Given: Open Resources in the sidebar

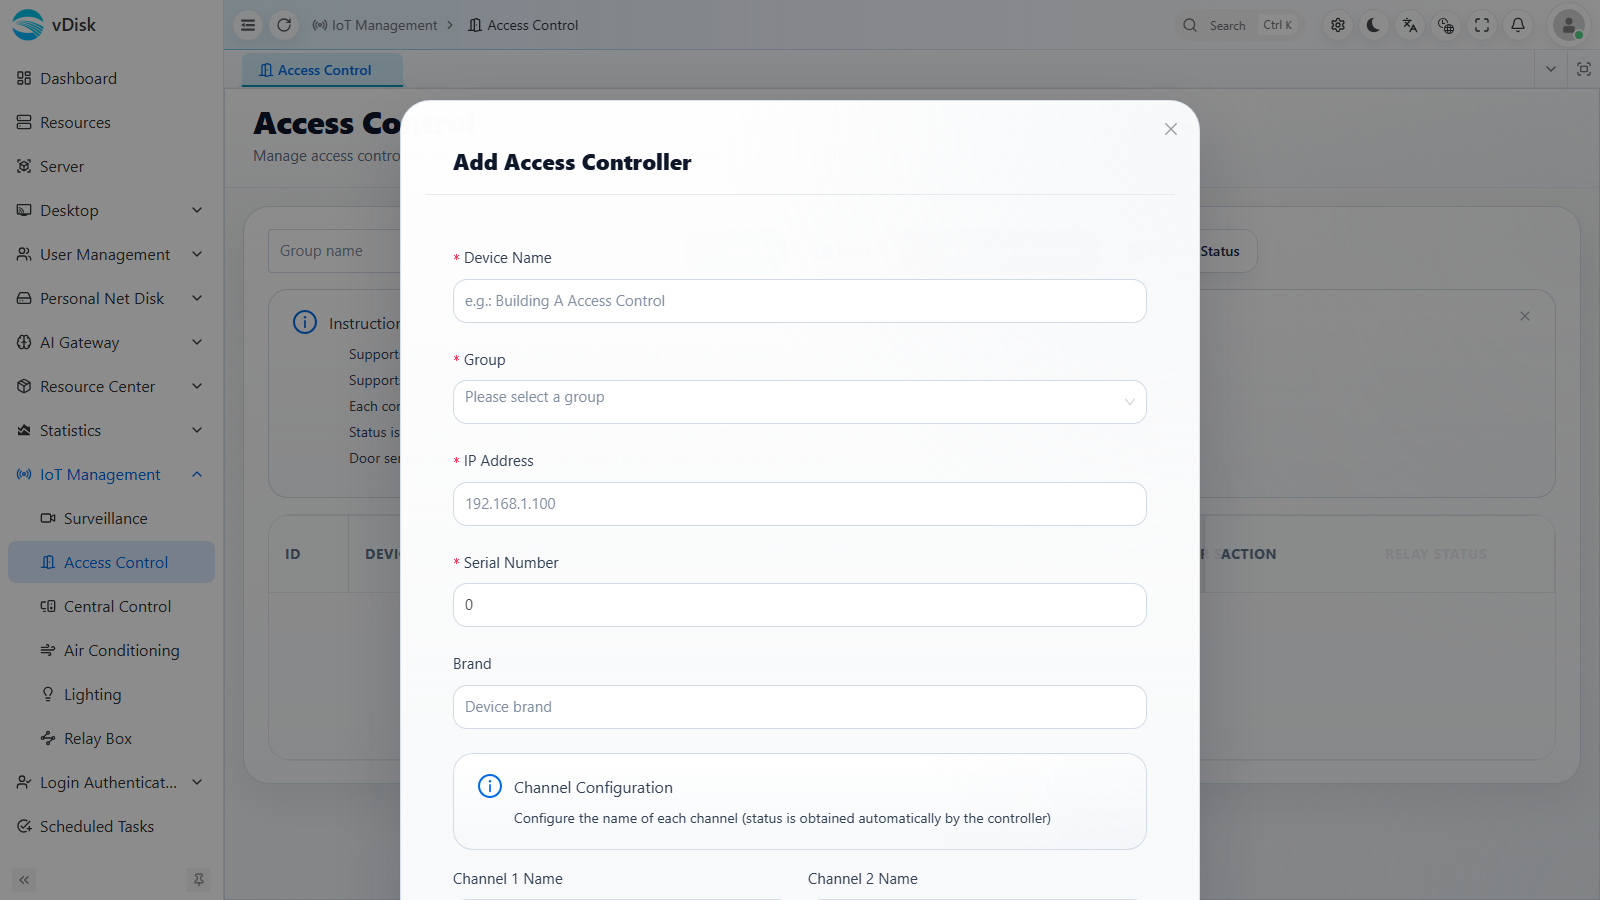Looking at the screenshot, I should point(111,122).
